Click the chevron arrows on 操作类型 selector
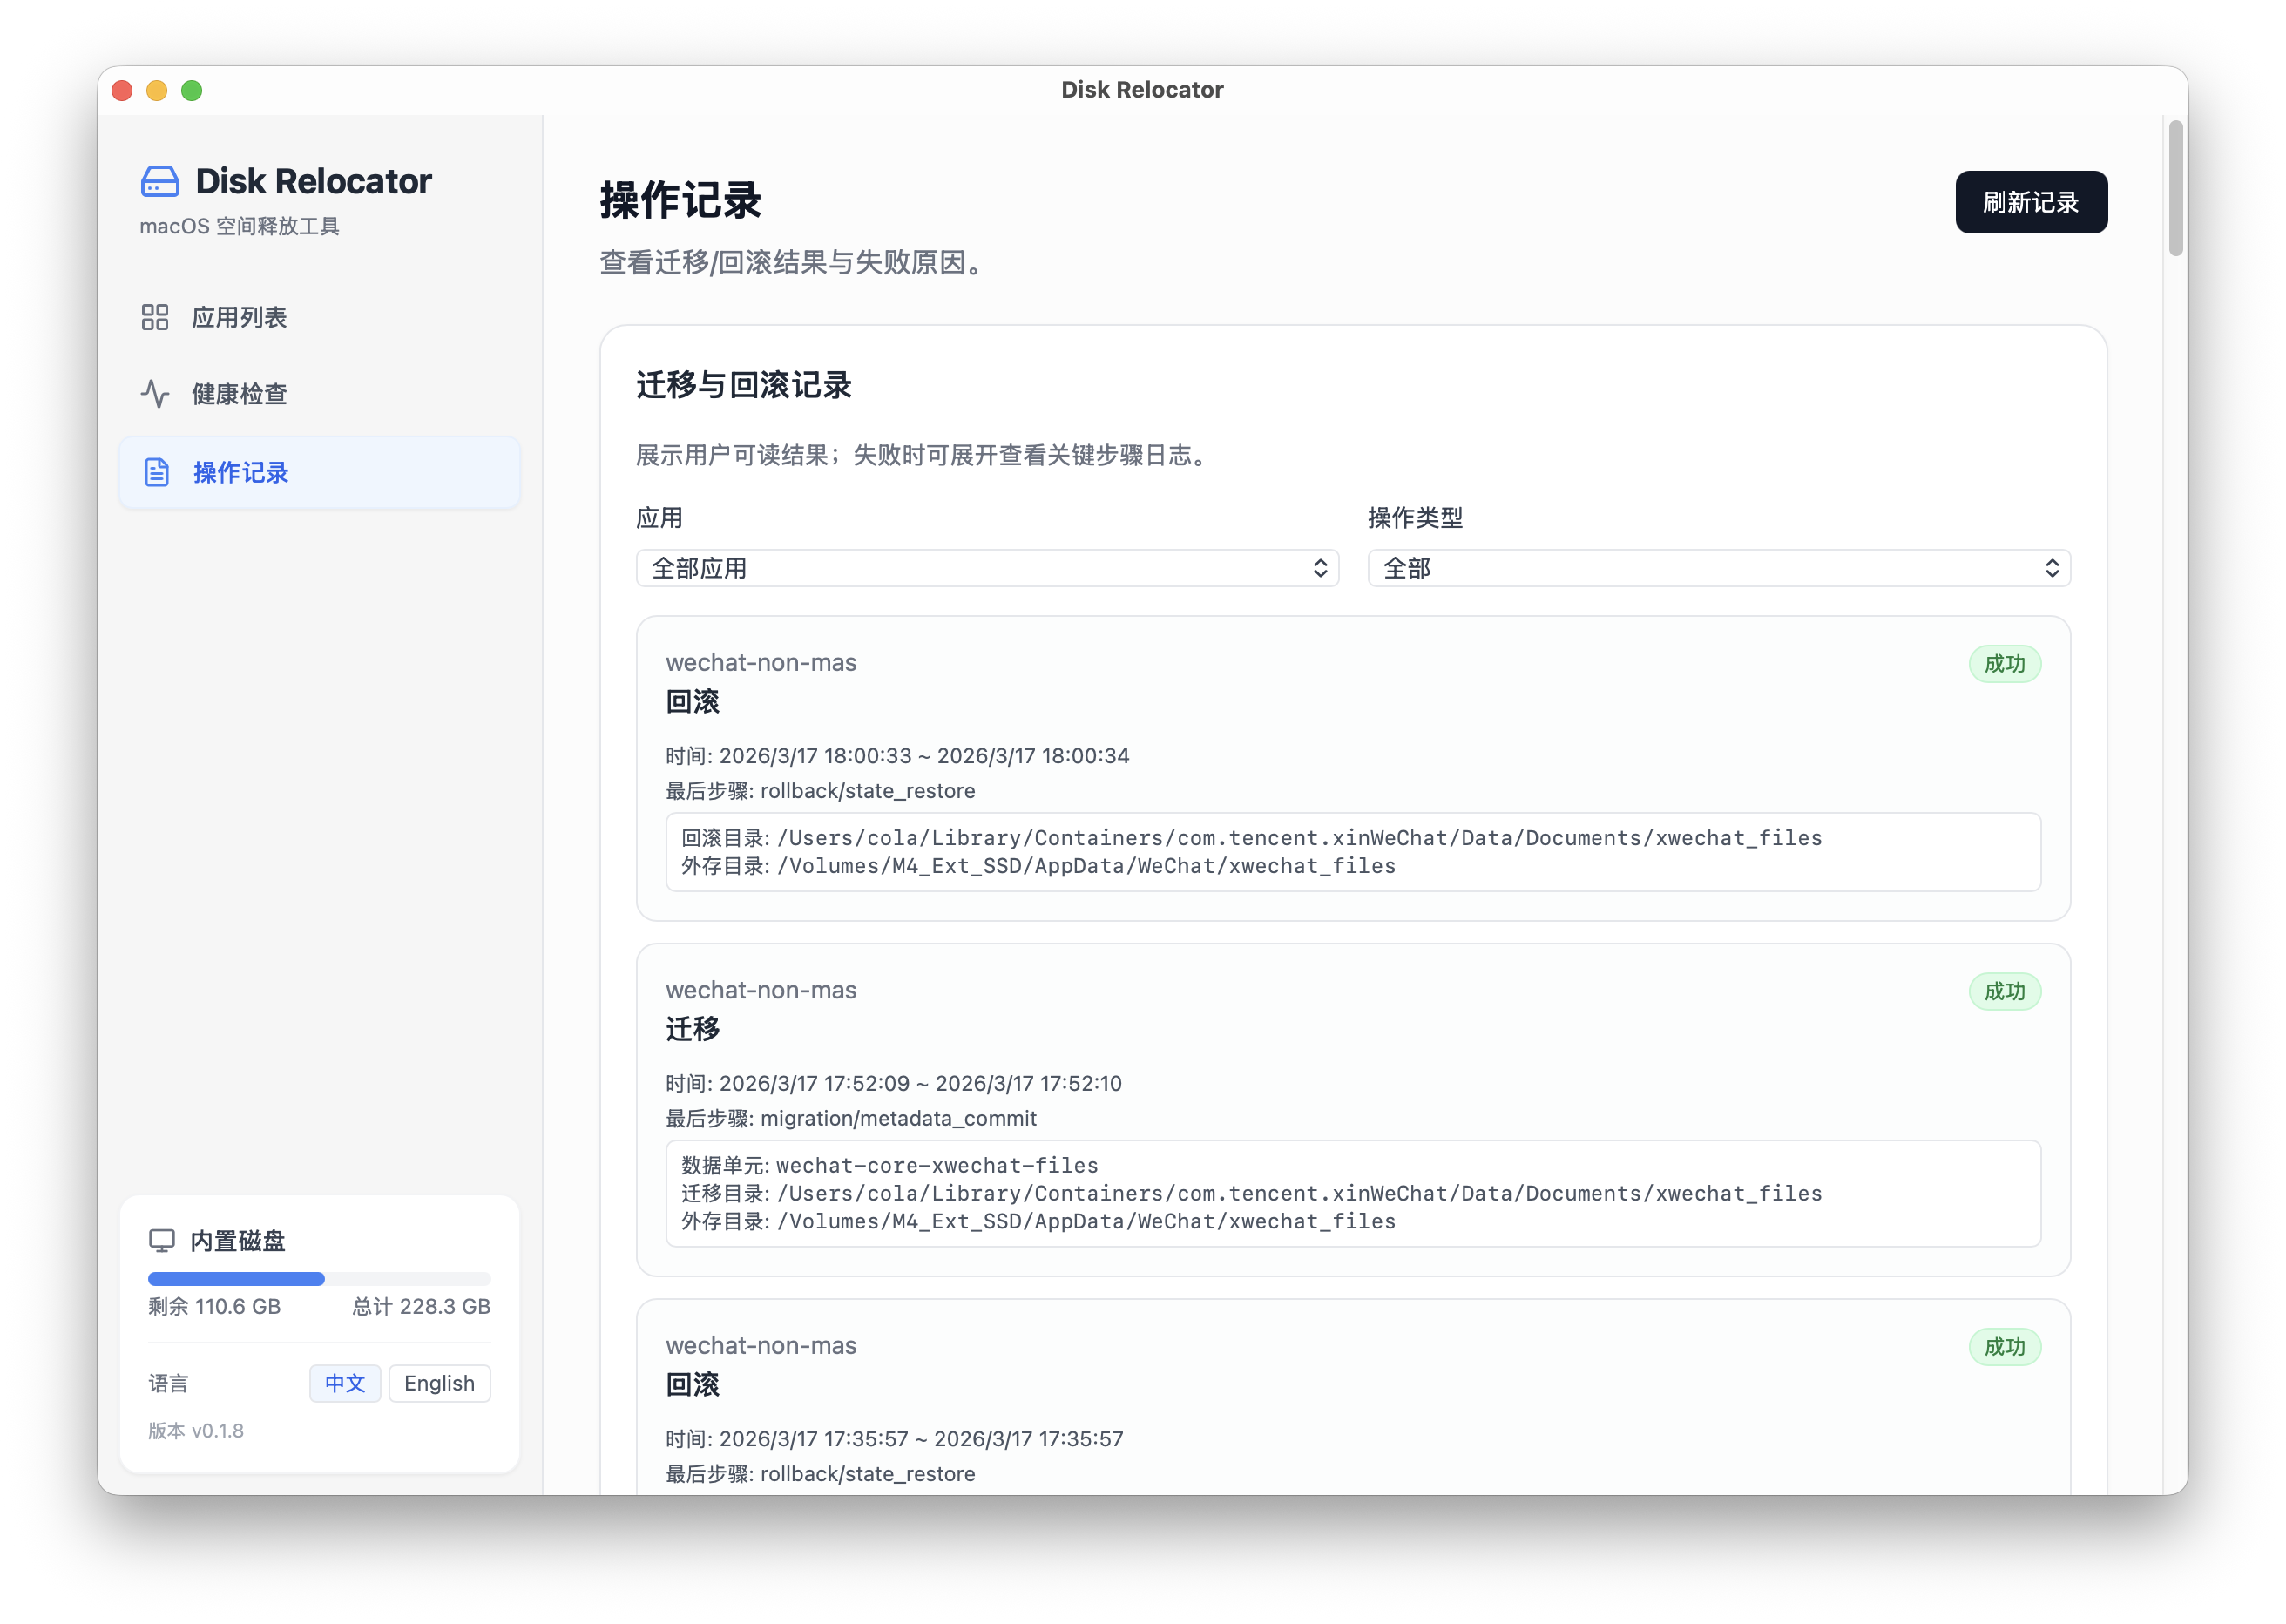Viewport: 2286px width, 1624px height. 2051,568
